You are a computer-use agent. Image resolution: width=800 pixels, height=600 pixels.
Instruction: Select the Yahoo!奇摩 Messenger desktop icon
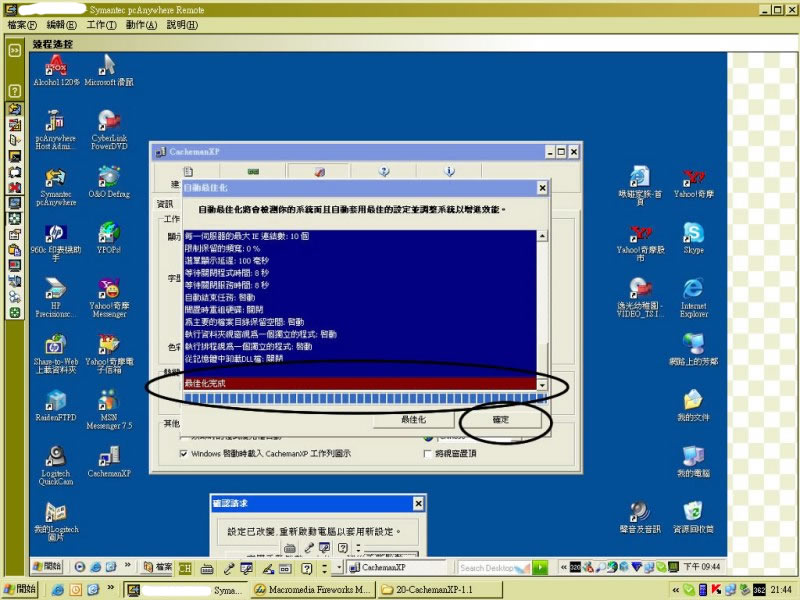[x=109, y=298]
